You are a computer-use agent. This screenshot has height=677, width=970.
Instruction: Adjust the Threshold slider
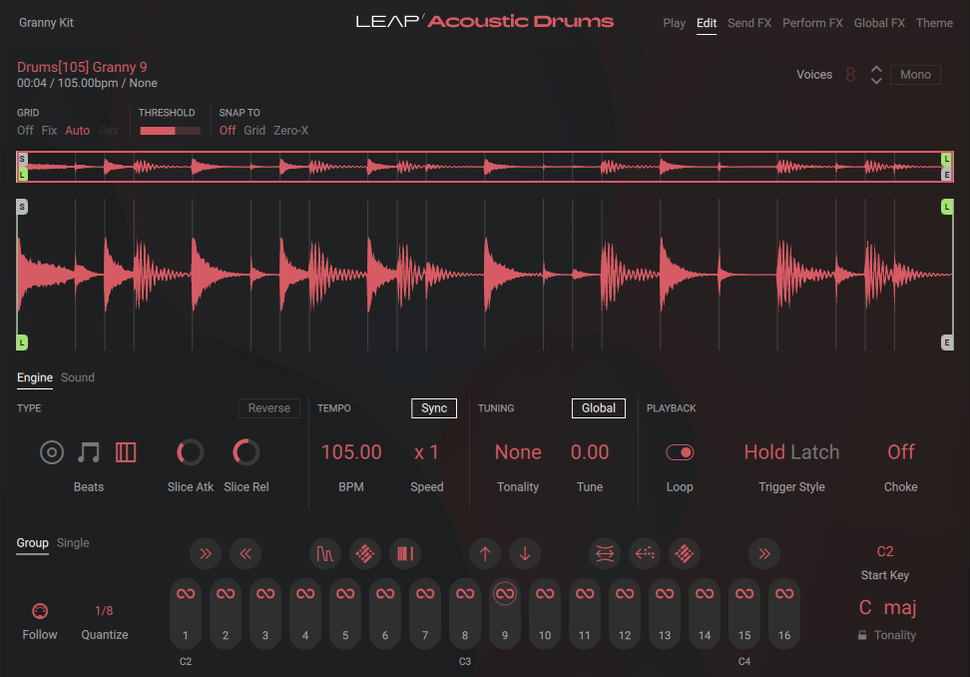click(x=171, y=130)
